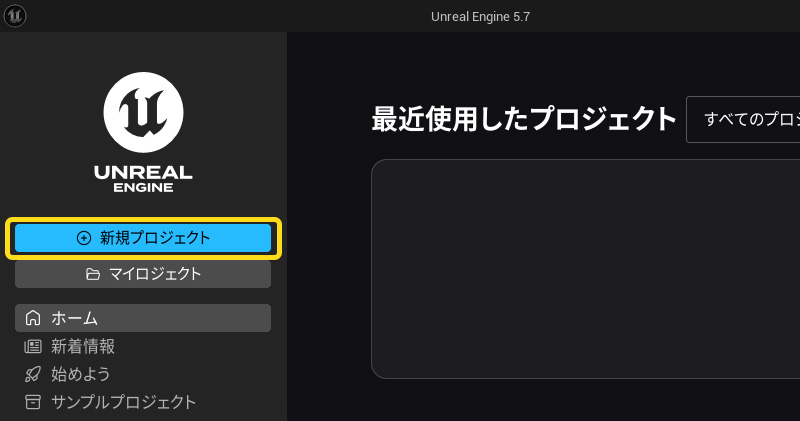Click the archive box icon beside サンプルプロジェクト

[x=33, y=402]
